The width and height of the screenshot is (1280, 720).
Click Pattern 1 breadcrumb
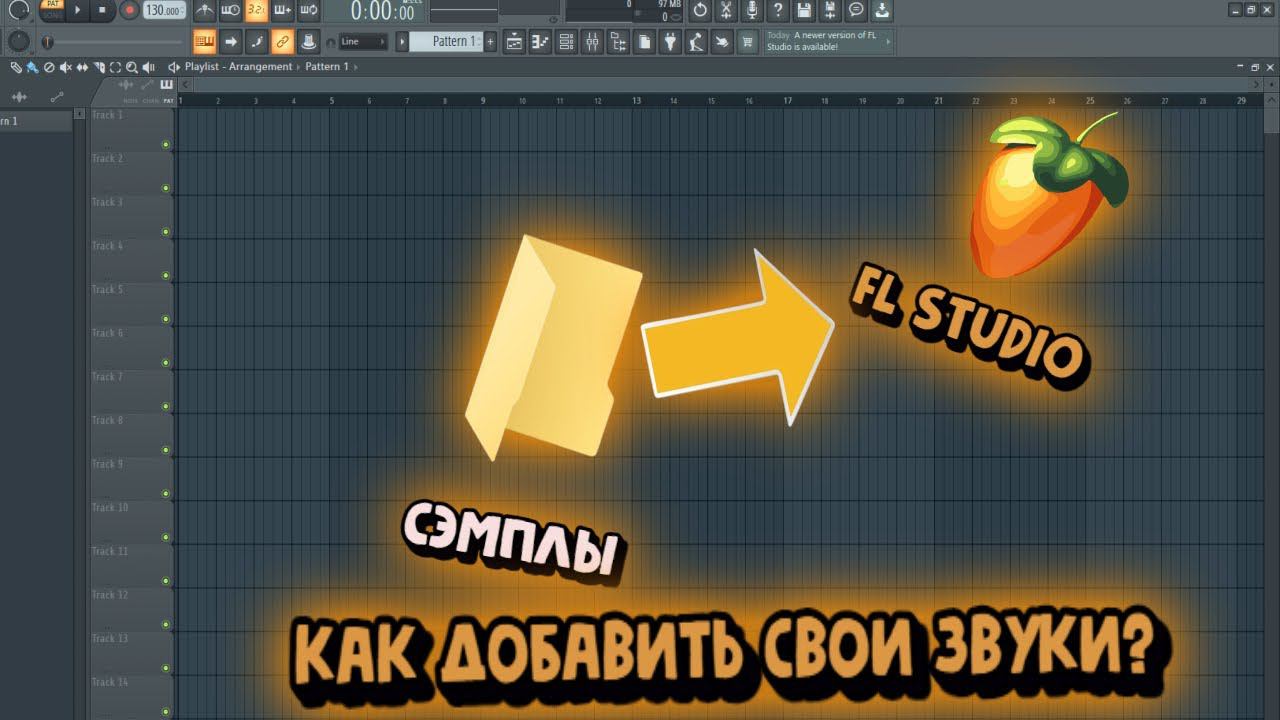click(x=327, y=67)
